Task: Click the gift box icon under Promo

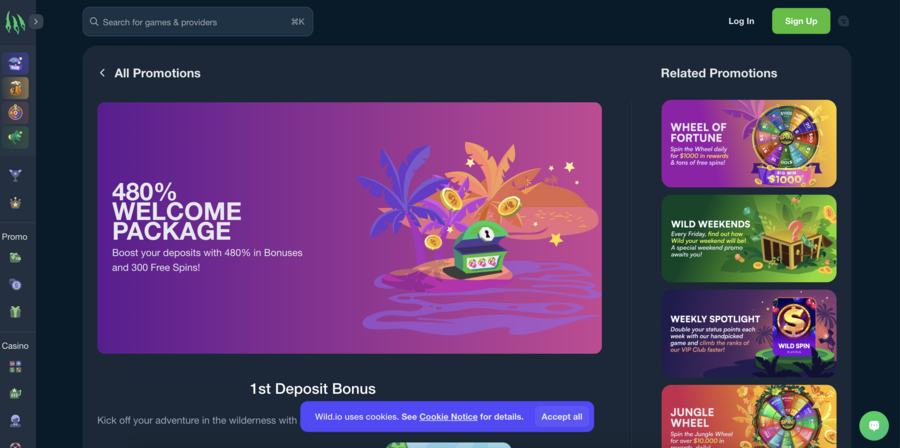Action: pos(15,311)
